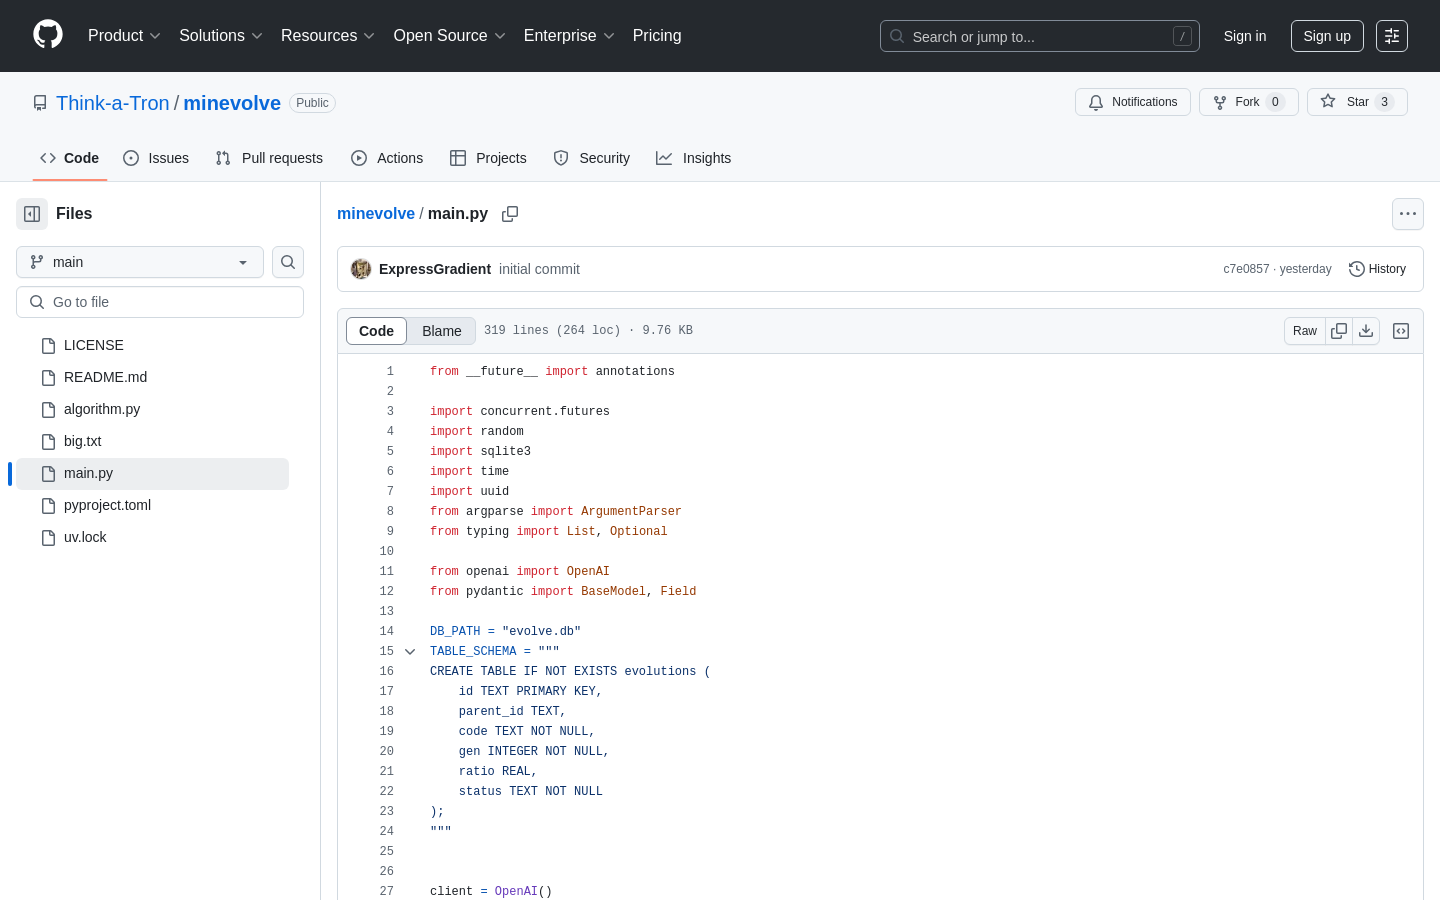Switch to Blame view toggle

442,331
